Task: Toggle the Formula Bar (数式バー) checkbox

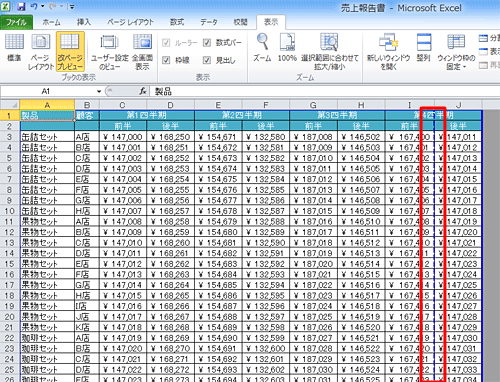Action: 207,43
